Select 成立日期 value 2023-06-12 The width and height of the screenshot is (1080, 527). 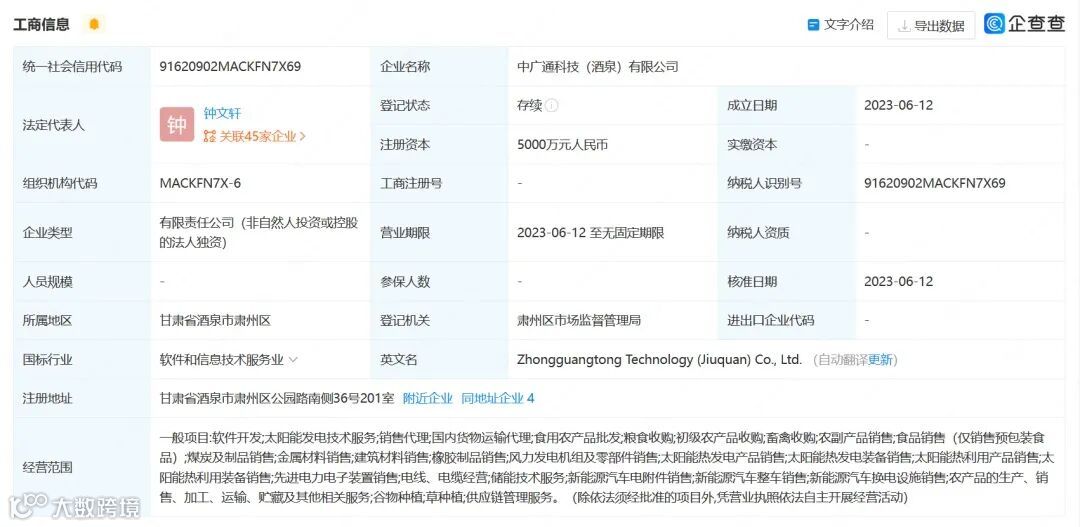point(898,105)
